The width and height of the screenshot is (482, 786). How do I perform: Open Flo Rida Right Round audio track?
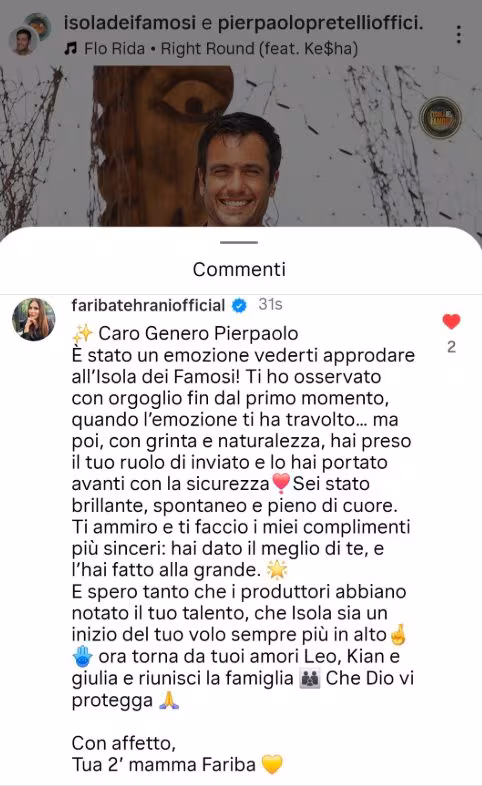[x=221, y=49]
